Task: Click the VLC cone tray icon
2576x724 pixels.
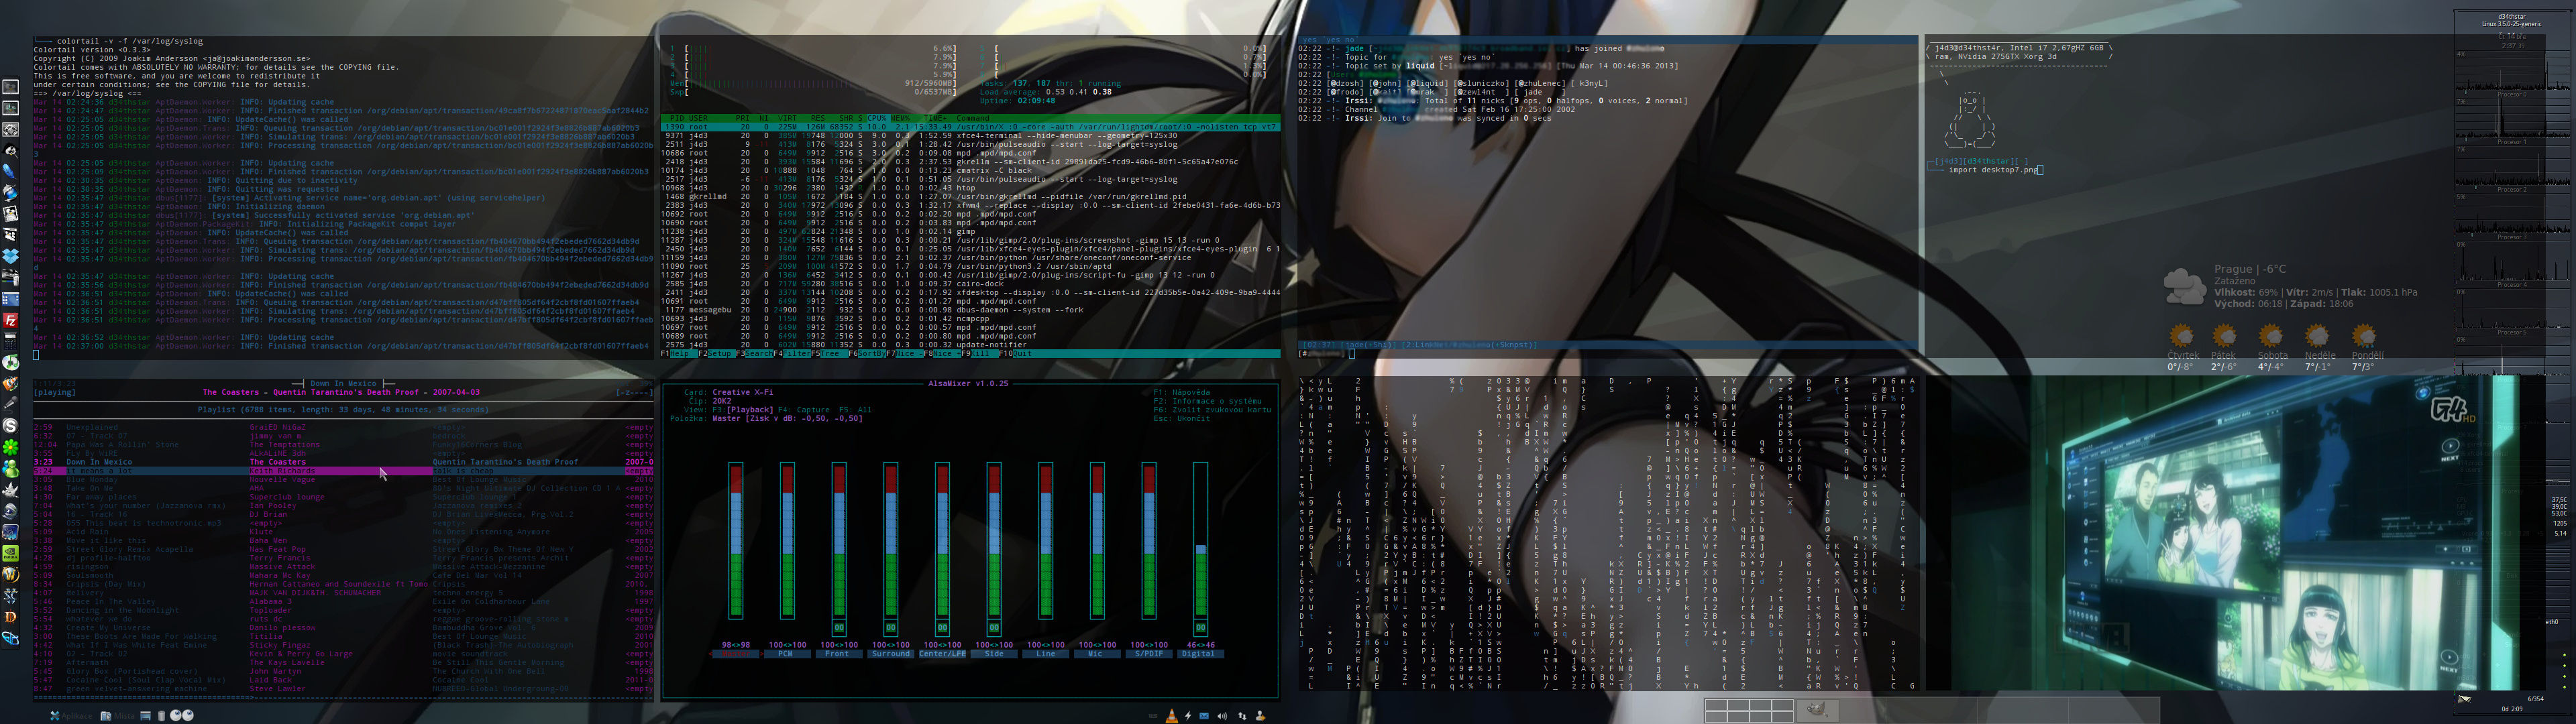Action: click(1172, 717)
